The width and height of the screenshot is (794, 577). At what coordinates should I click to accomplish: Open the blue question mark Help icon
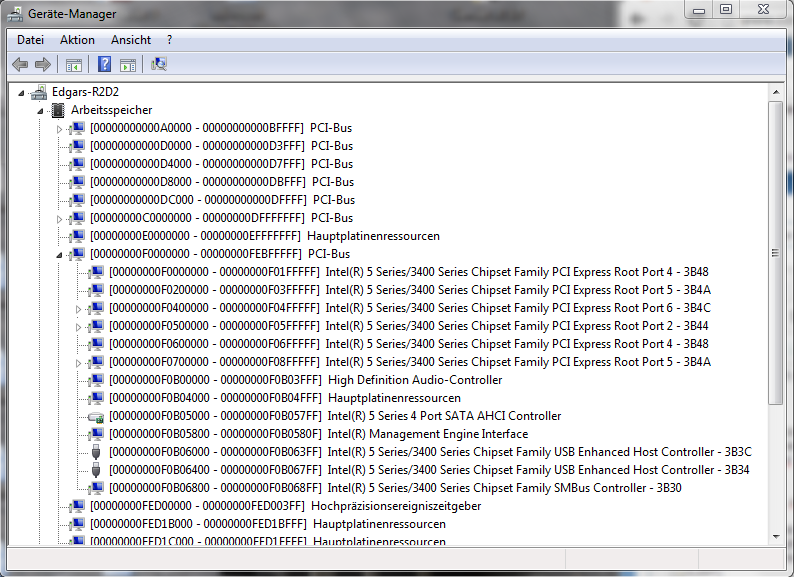point(104,64)
